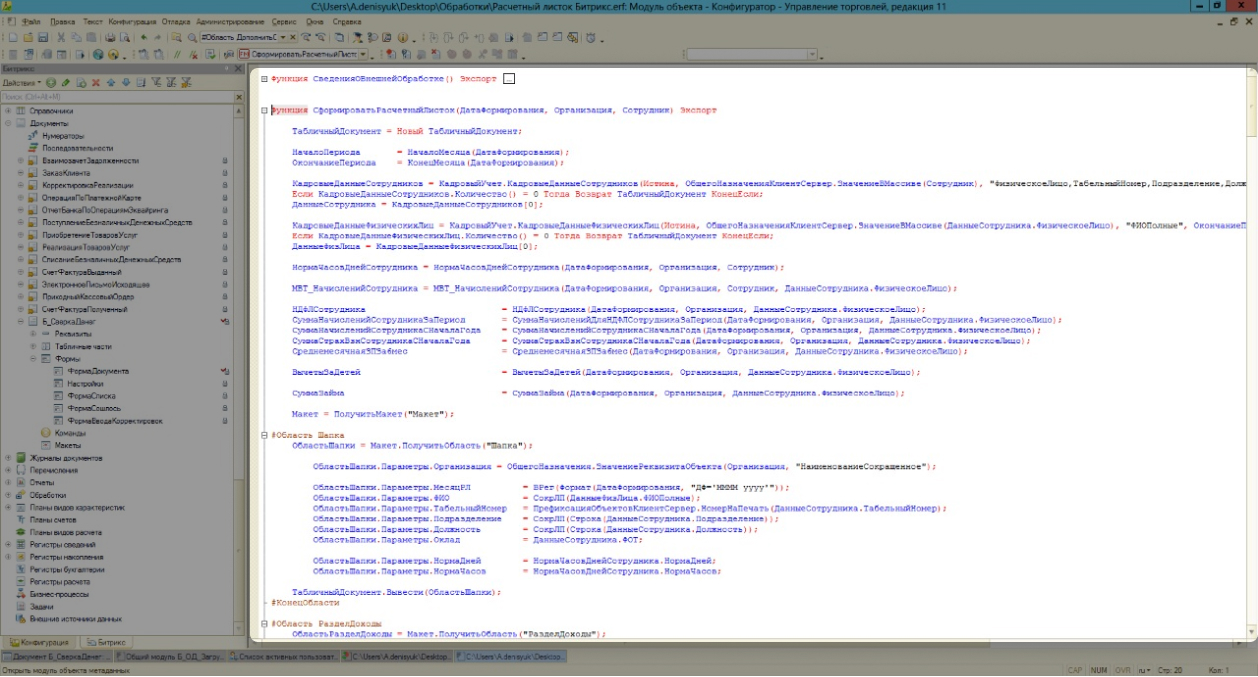
Task: Click the Delete red X icon in Битрикс panel
Action: 96,82
